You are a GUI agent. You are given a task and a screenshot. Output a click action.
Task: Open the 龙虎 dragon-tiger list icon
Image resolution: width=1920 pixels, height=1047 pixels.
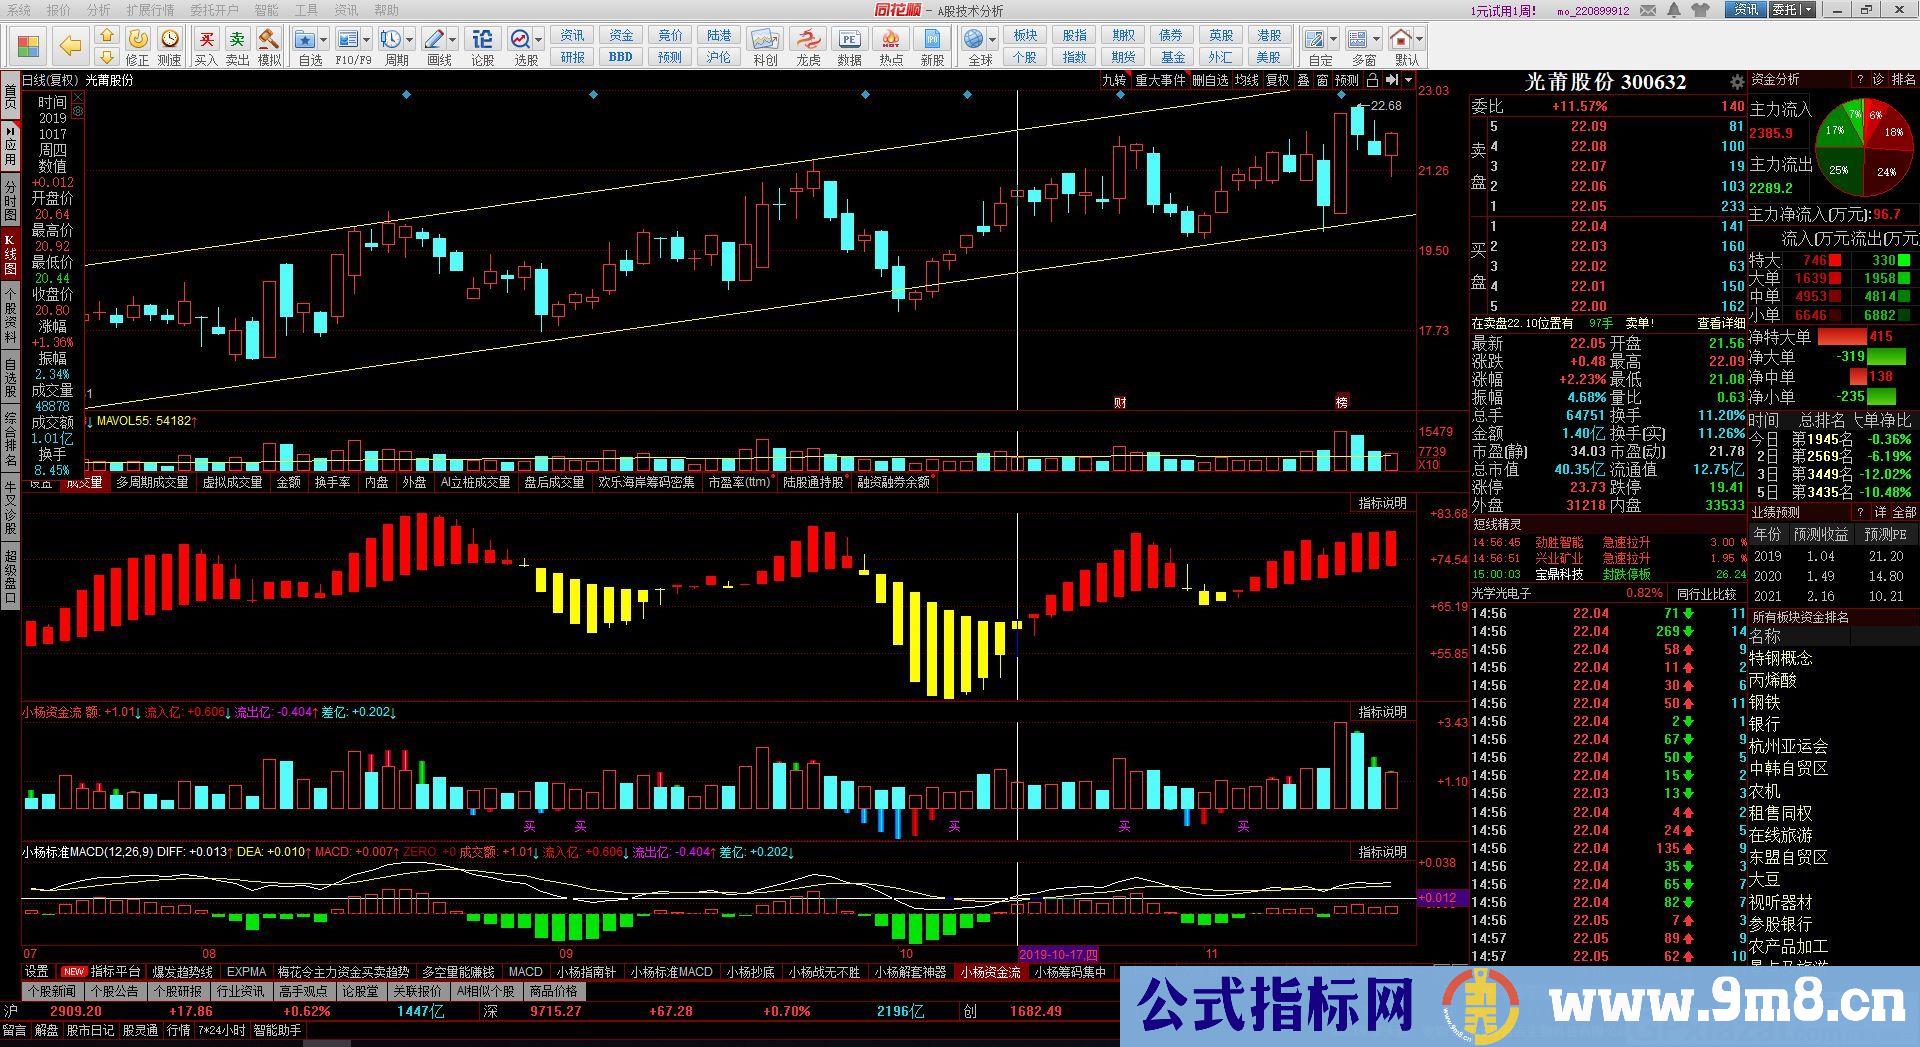[x=808, y=47]
